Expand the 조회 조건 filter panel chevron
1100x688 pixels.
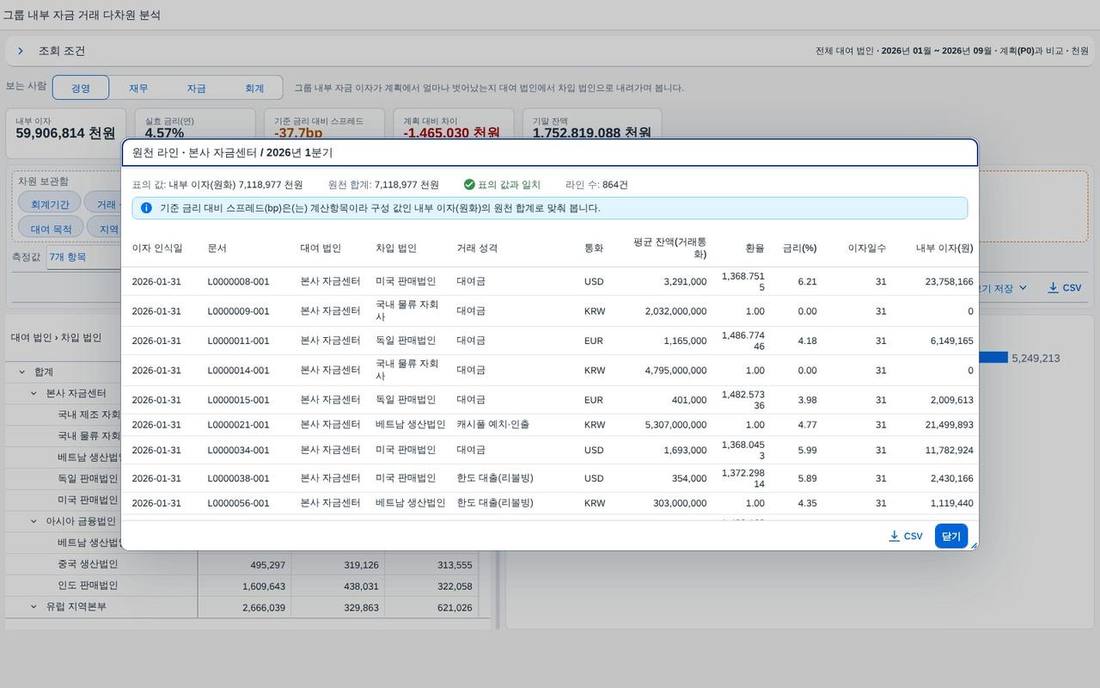pos(20,50)
